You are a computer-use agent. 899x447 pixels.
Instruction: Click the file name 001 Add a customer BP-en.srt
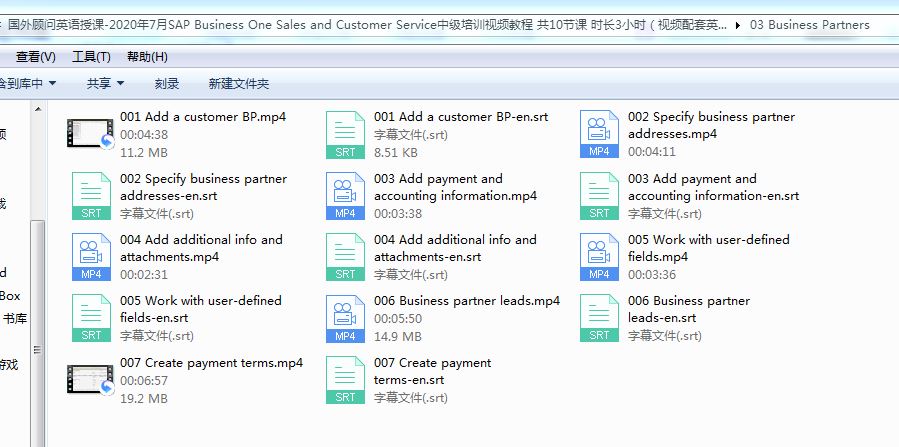(x=461, y=117)
